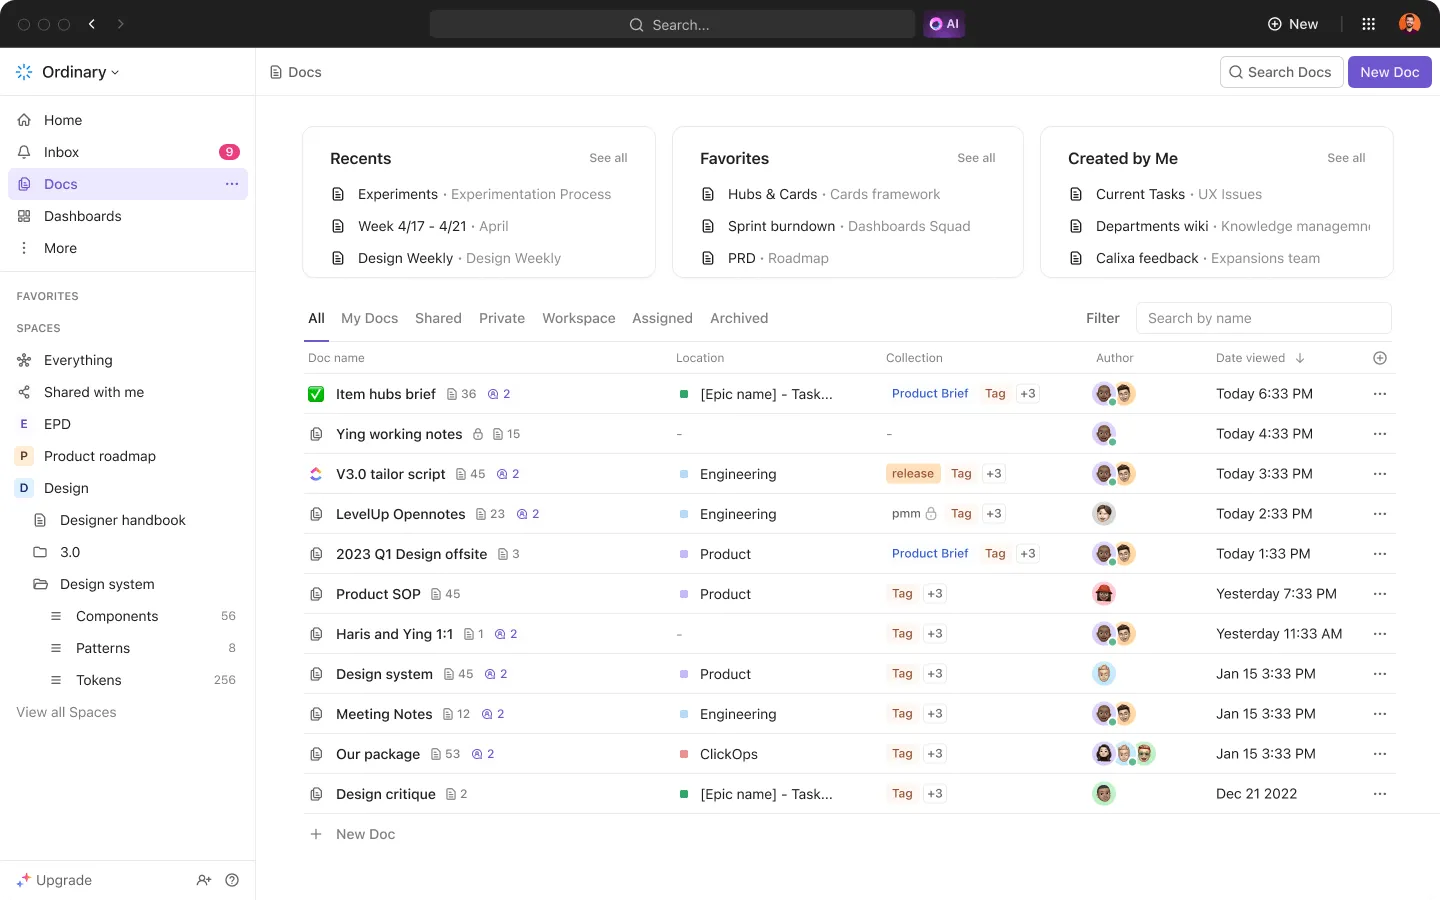Toggle the Item hubs brief green checkbox
This screenshot has height=900, width=1440.
coord(316,394)
